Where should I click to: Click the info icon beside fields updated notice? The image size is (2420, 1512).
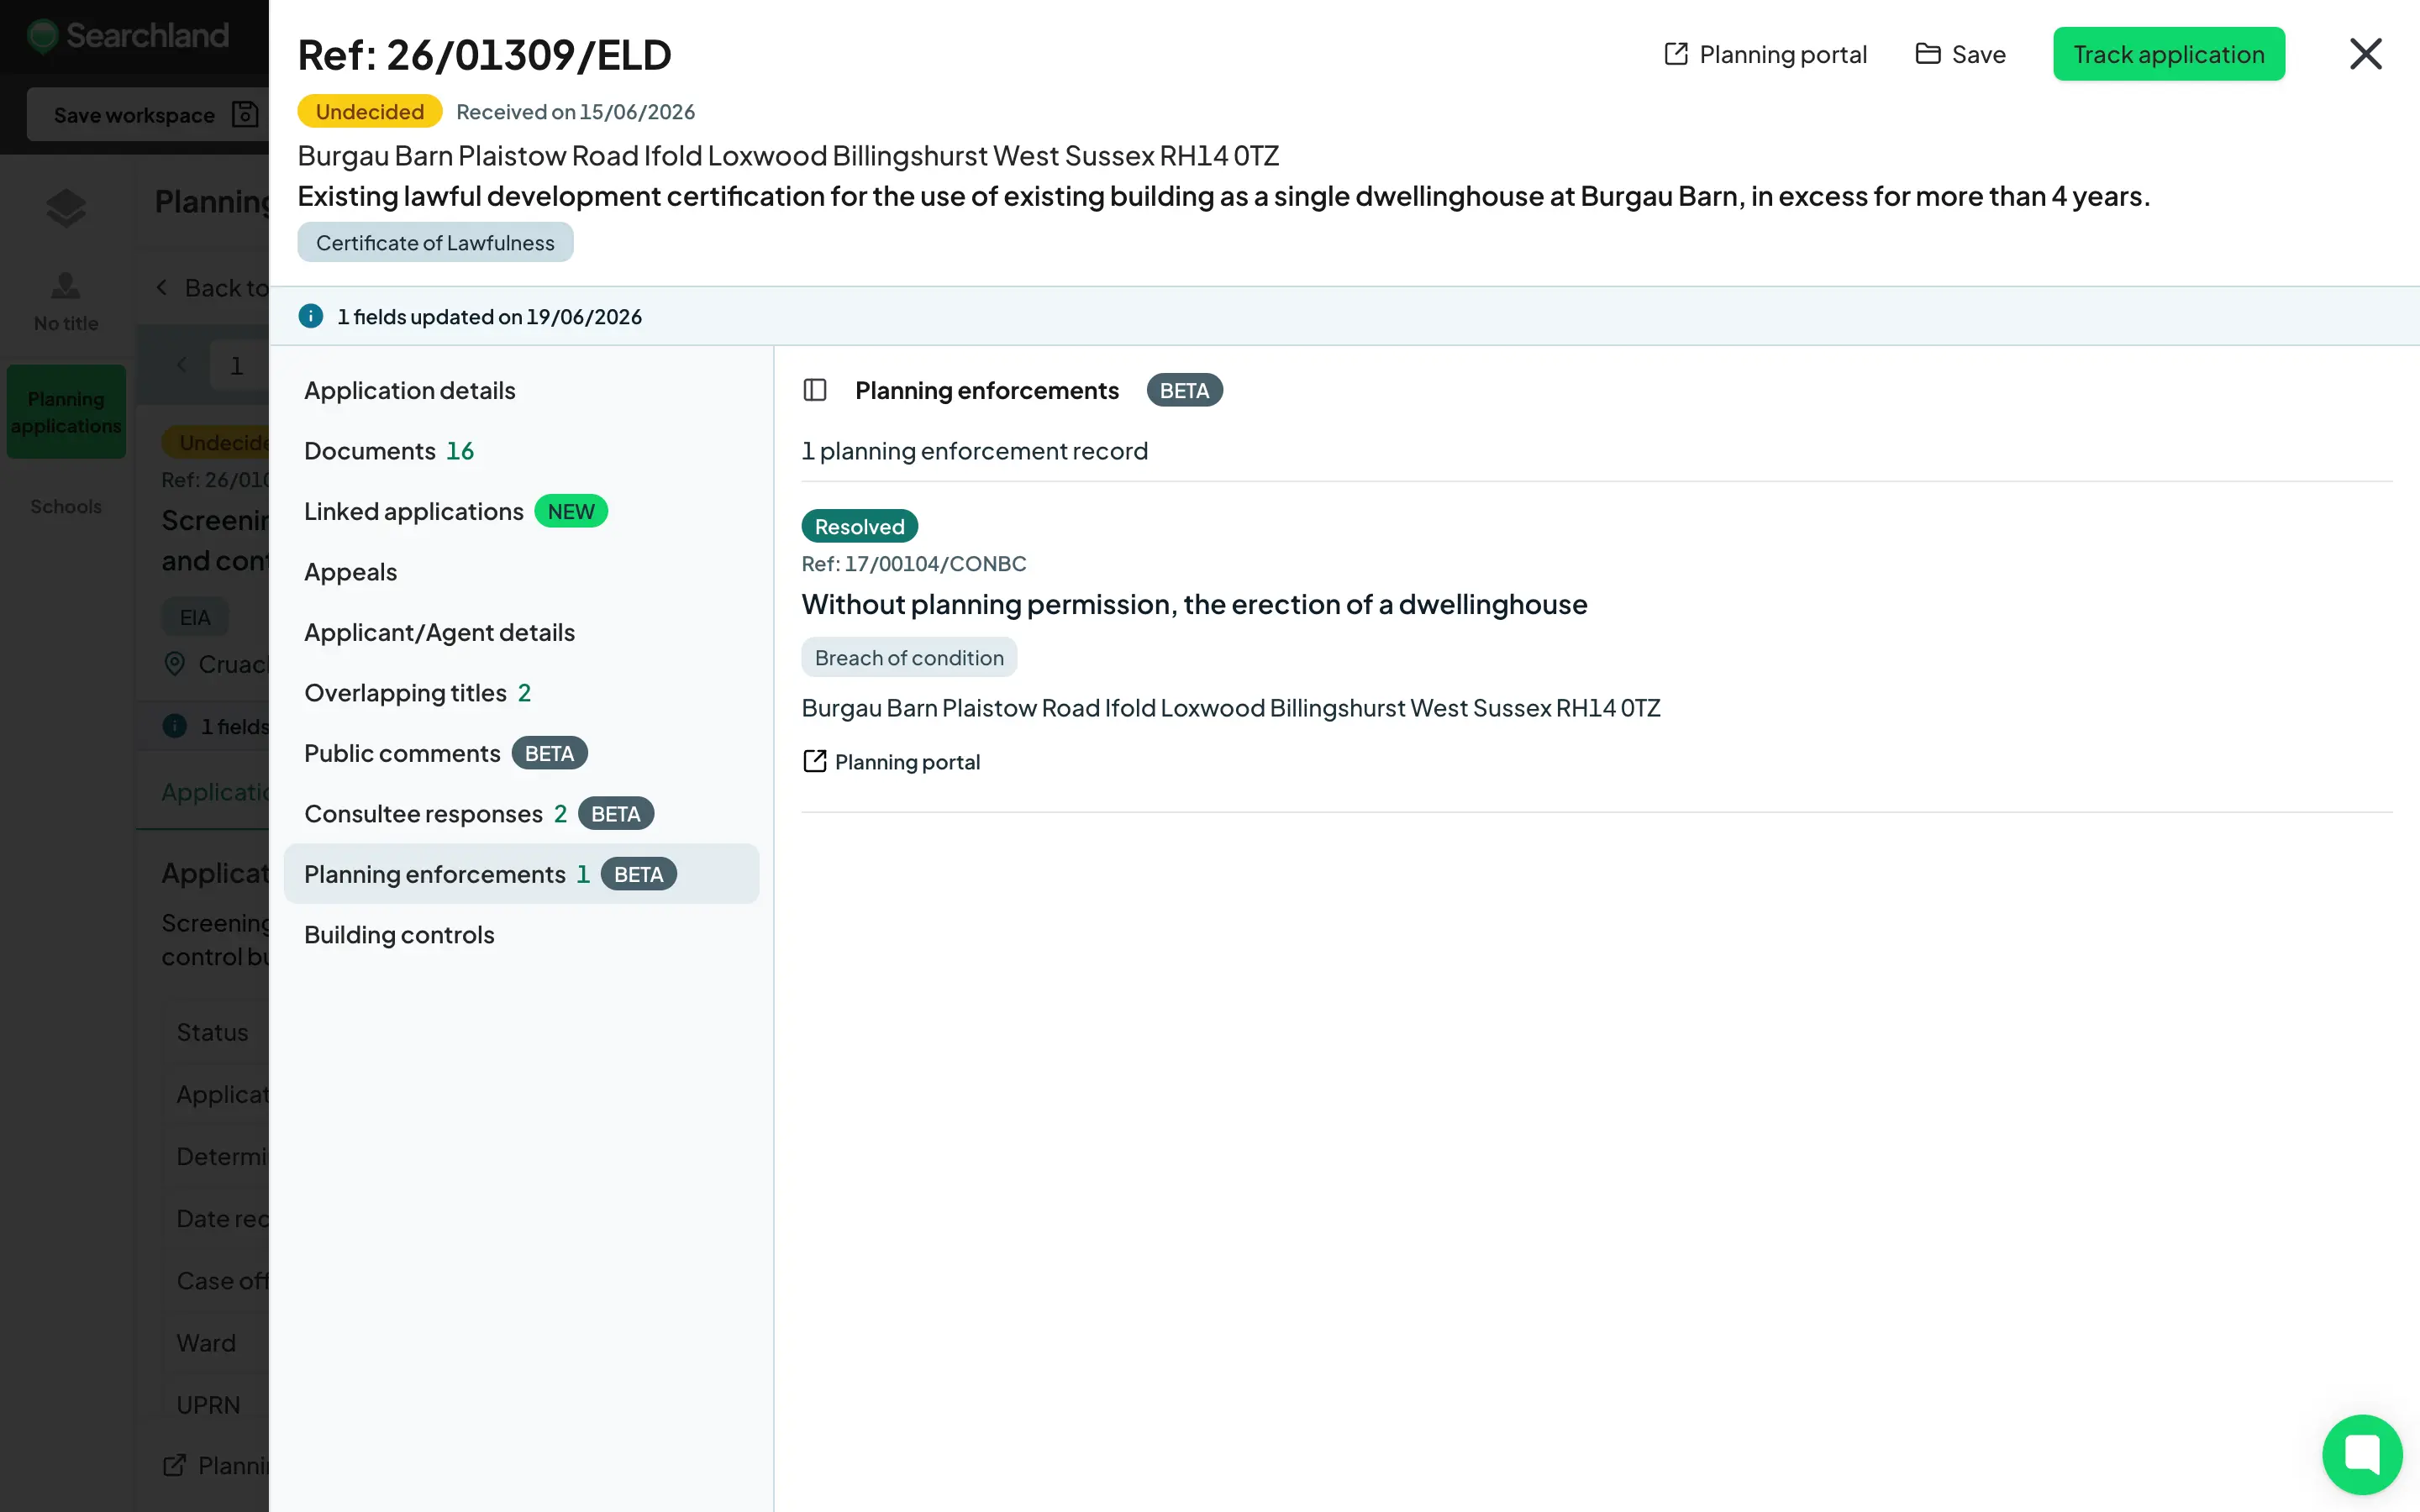[x=311, y=316]
